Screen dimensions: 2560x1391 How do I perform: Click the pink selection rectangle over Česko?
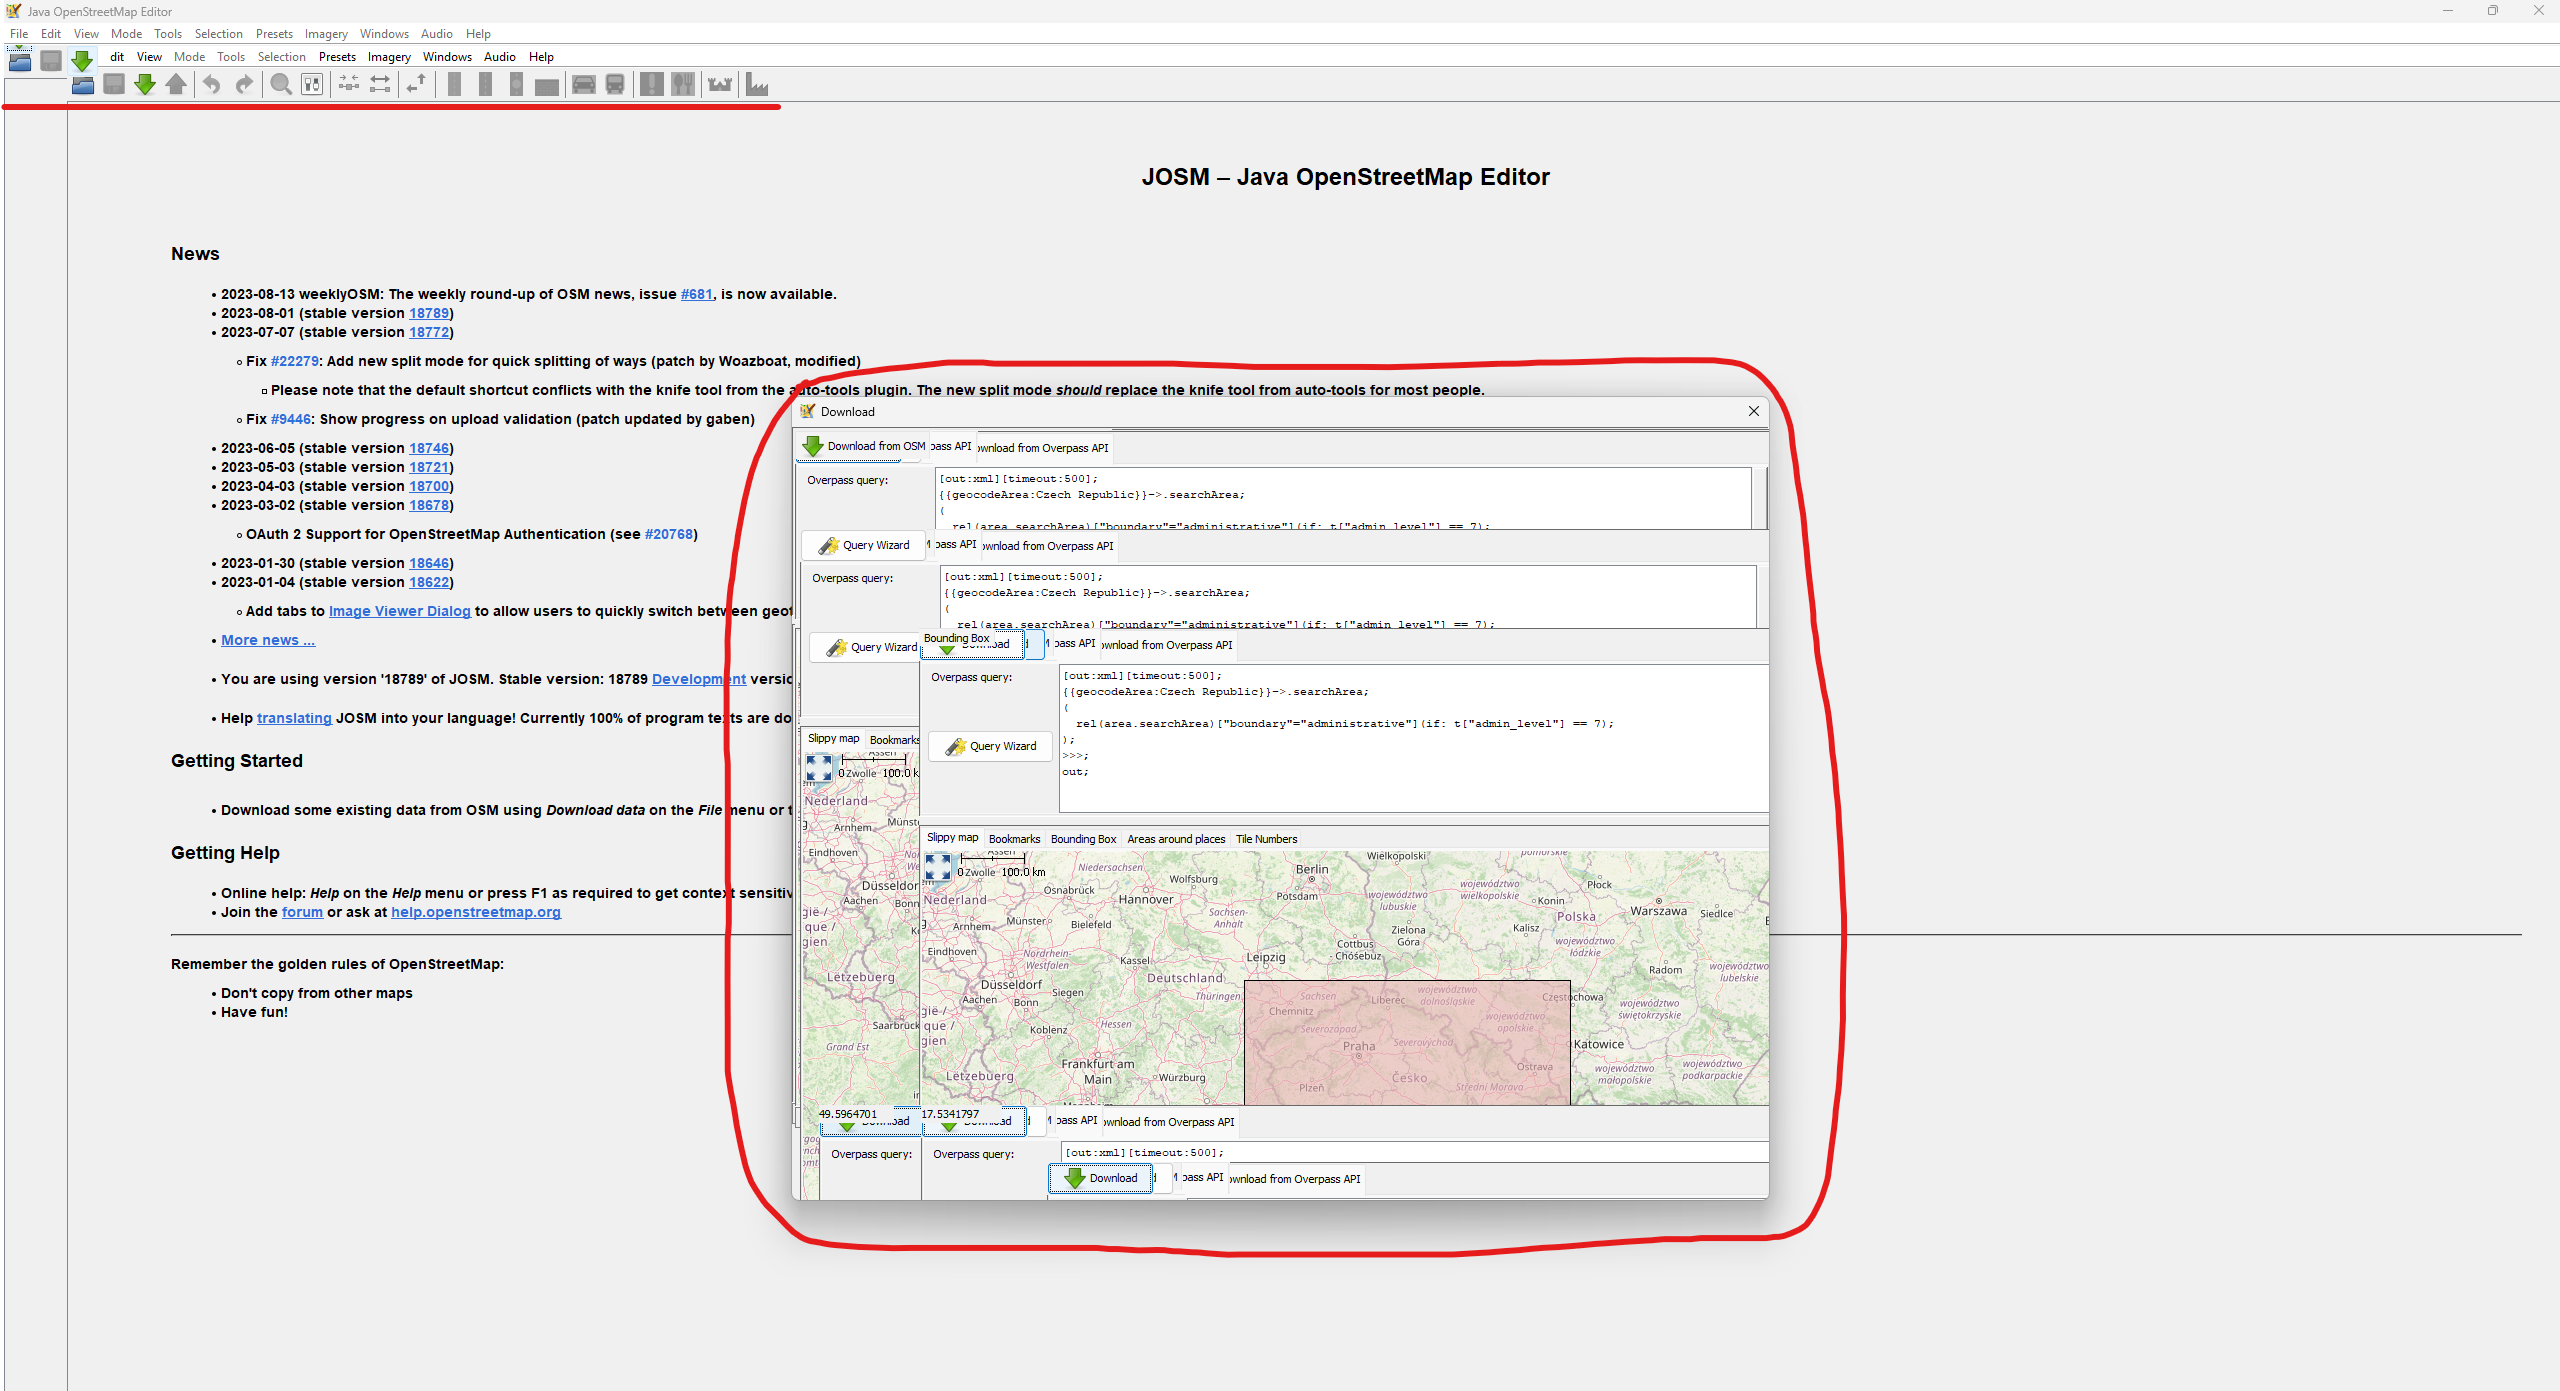click(x=1407, y=1043)
